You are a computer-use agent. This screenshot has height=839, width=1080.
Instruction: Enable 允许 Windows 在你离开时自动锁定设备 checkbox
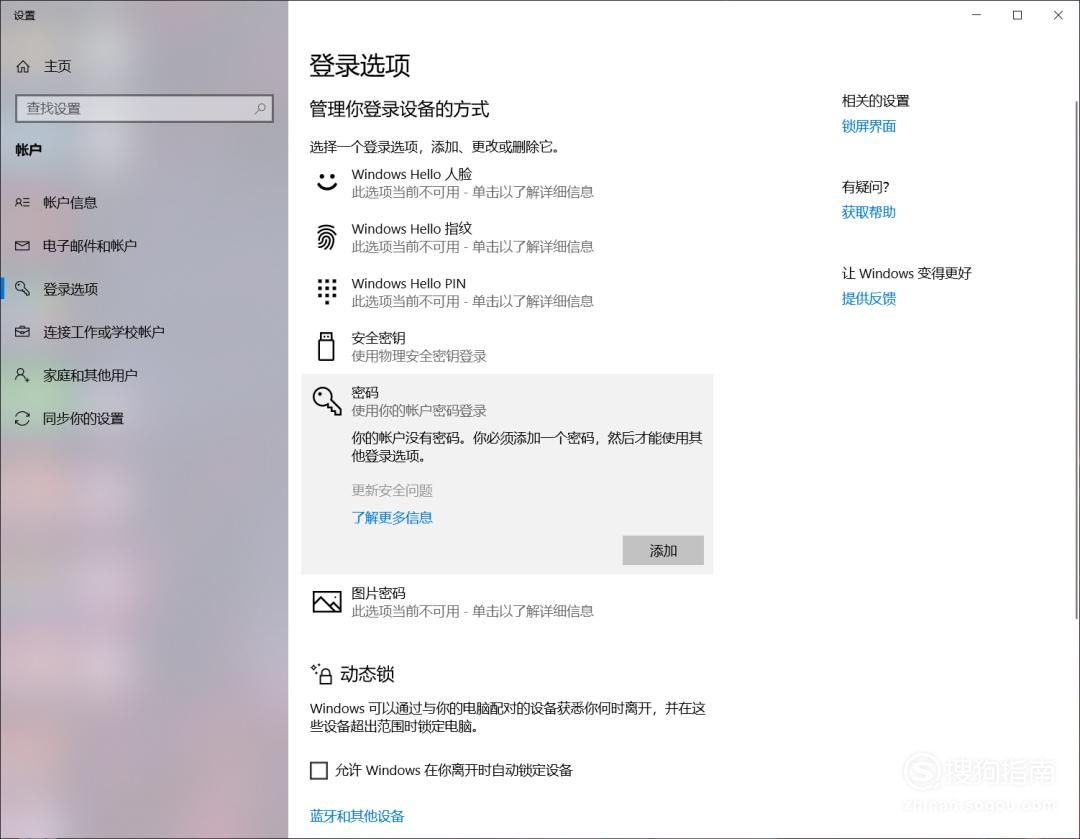(x=319, y=770)
